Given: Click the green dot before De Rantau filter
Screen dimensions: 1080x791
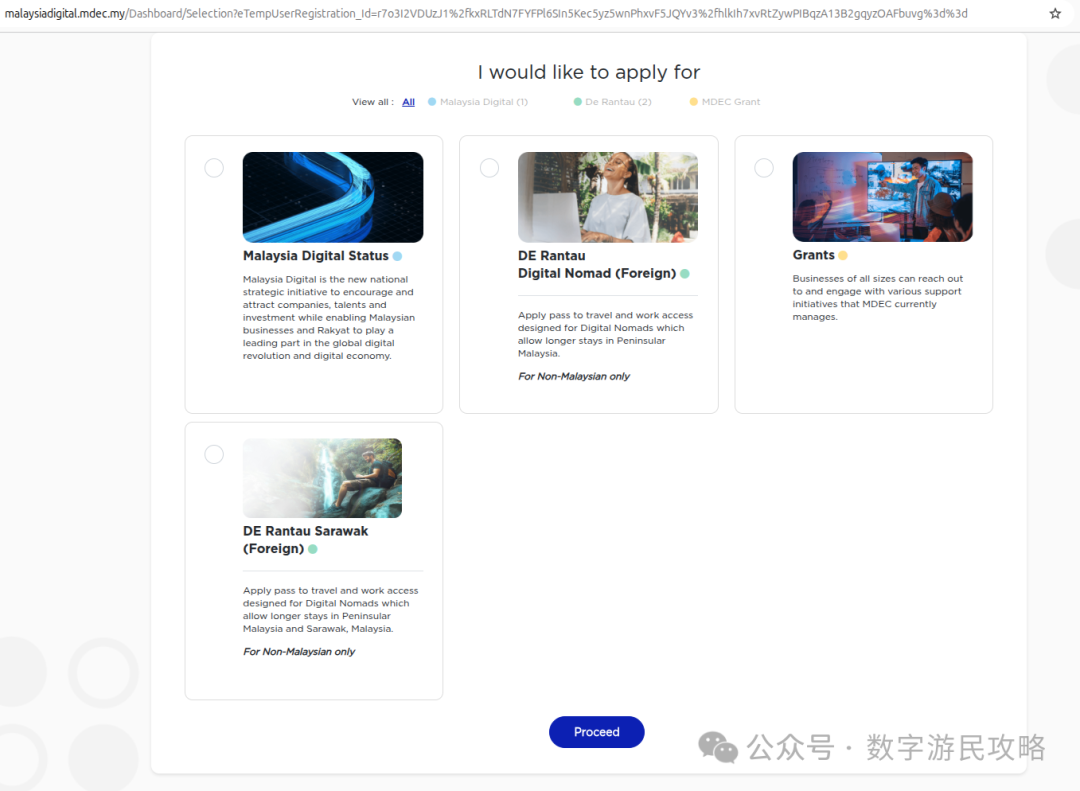Looking at the screenshot, I should [578, 102].
